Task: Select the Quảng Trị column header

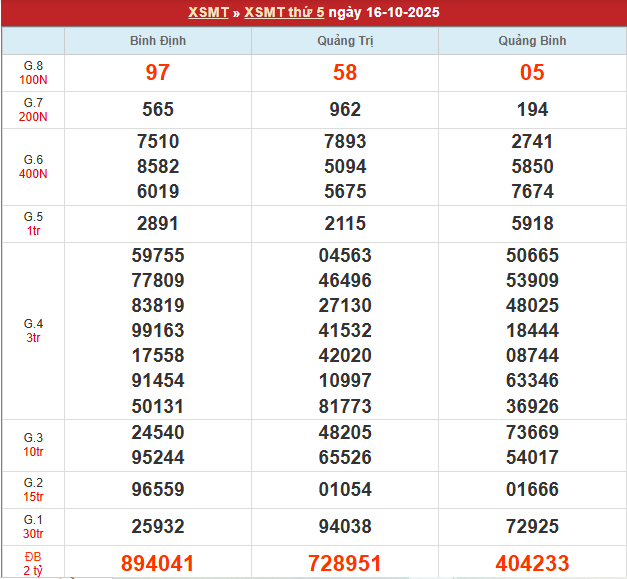Action: click(345, 41)
